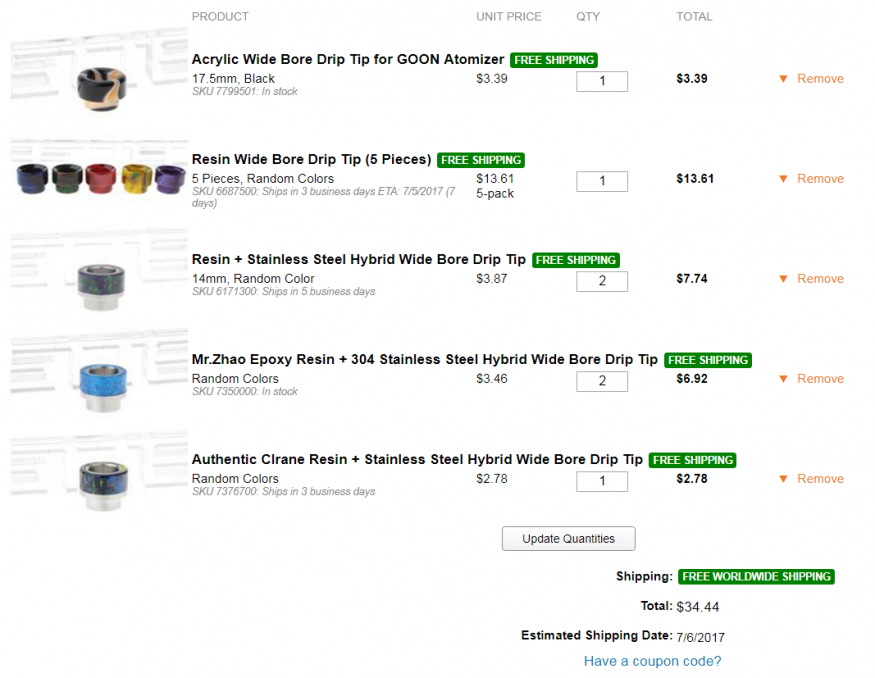The height and width of the screenshot is (678, 875).
Task: Click the orange triangle on the 5 Pieces row
Action: point(784,179)
